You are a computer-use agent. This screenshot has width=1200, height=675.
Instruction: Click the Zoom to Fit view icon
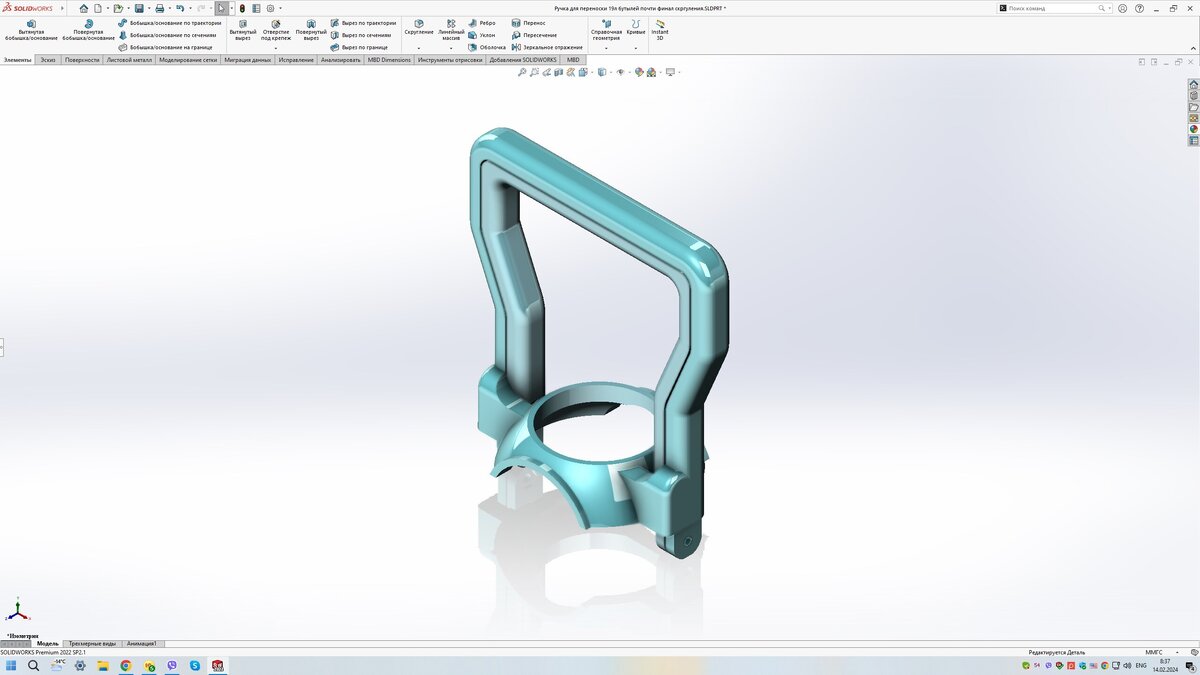522,72
